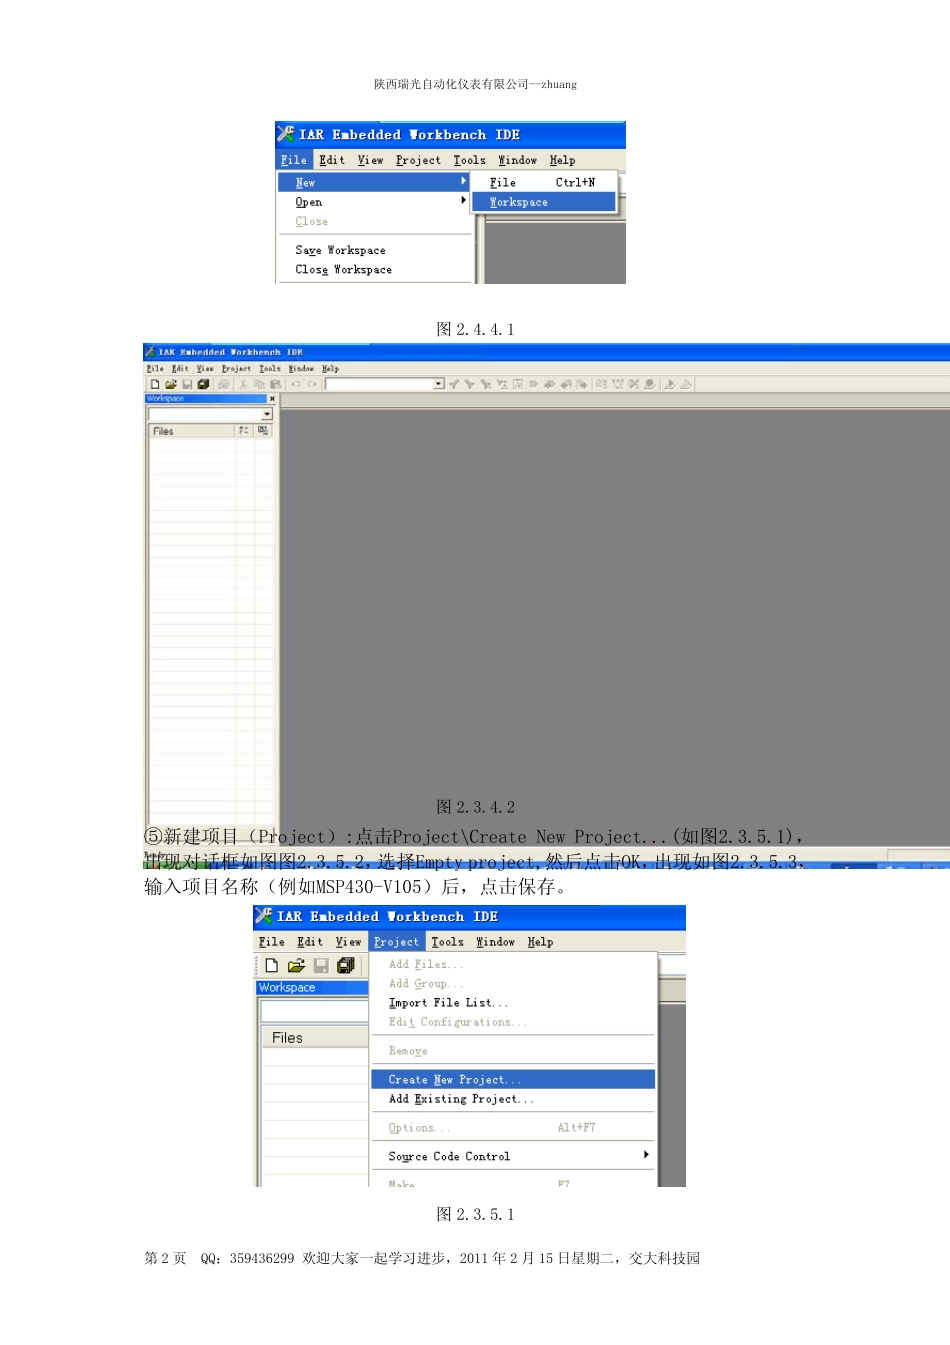This screenshot has width=950, height=1345.
Task: Click configuration combo box in bottom screenshot Workspace
Action: tap(314, 1011)
